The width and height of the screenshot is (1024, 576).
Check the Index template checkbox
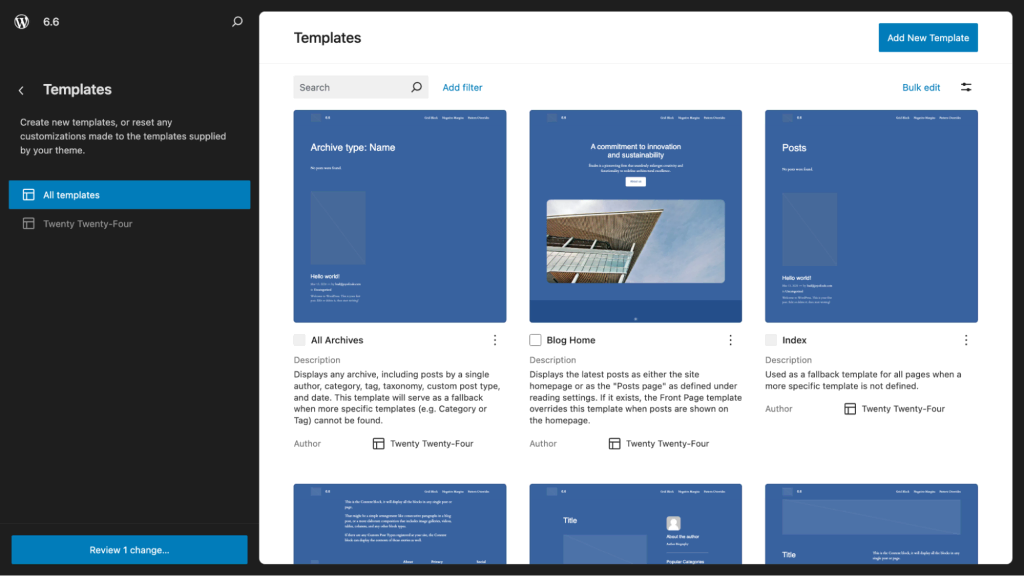[x=770, y=340]
